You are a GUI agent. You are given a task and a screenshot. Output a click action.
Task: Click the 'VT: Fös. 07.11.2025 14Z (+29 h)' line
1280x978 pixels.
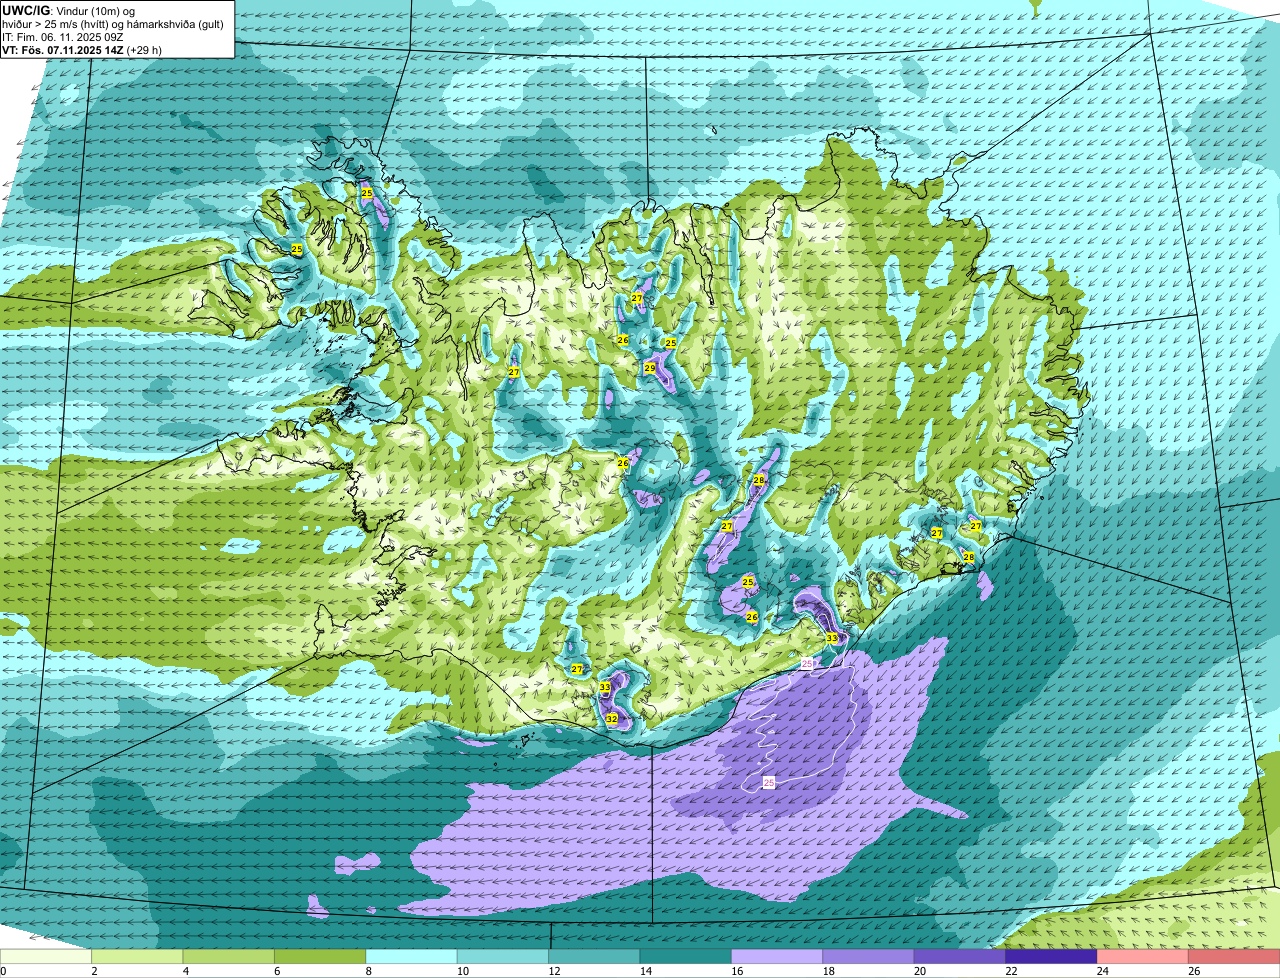point(82,49)
